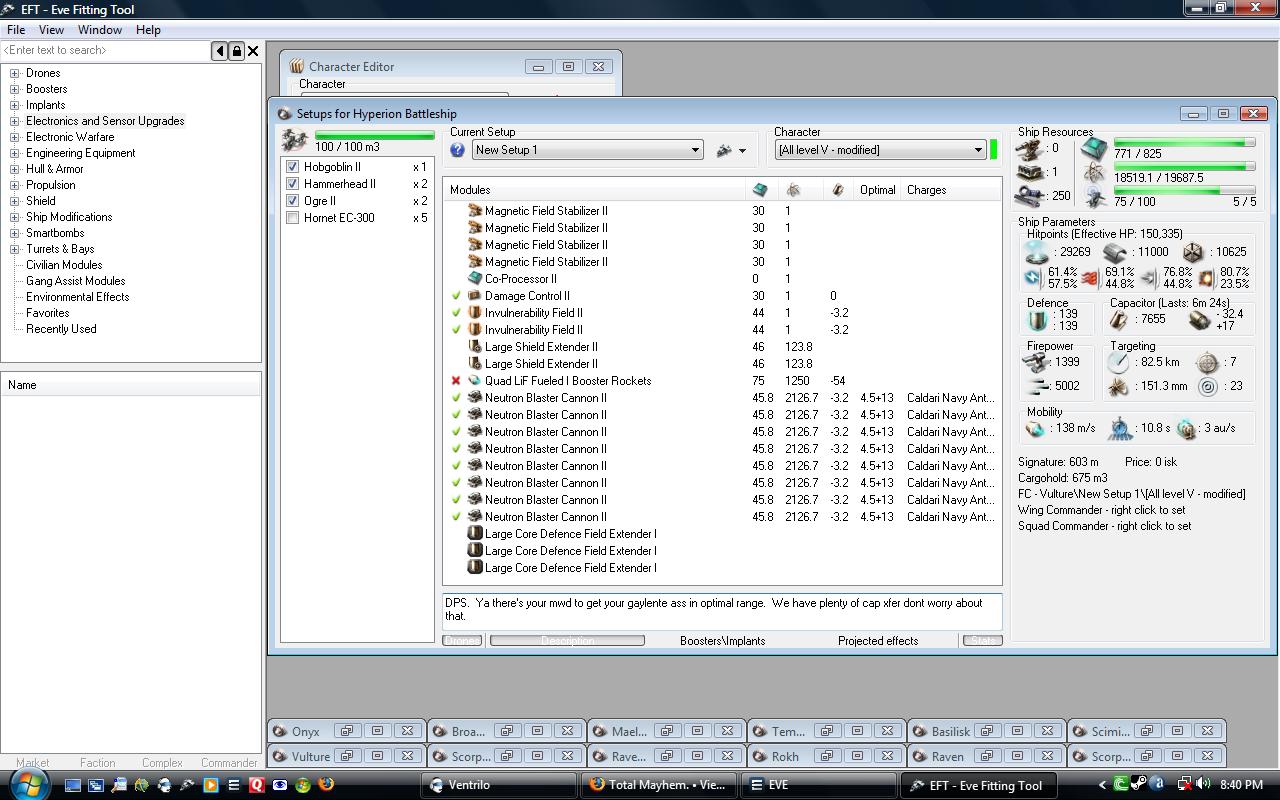Screen dimensions: 1280x800
Task: Click the blue help icon beside Current Setup
Action: click(457, 150)
